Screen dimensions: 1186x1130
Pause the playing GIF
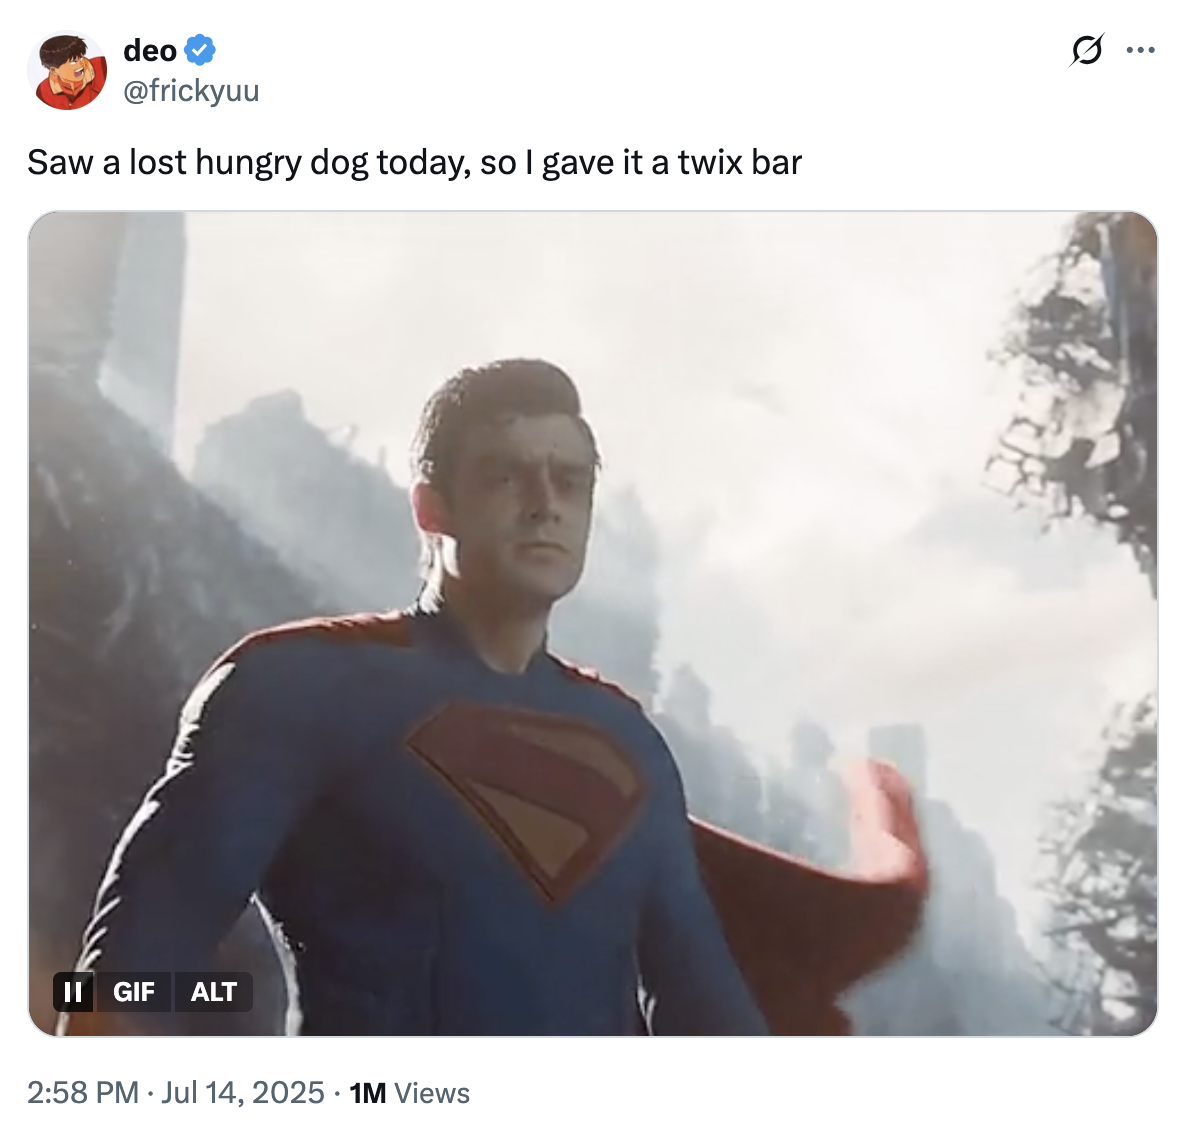click(x=73, y=991)
